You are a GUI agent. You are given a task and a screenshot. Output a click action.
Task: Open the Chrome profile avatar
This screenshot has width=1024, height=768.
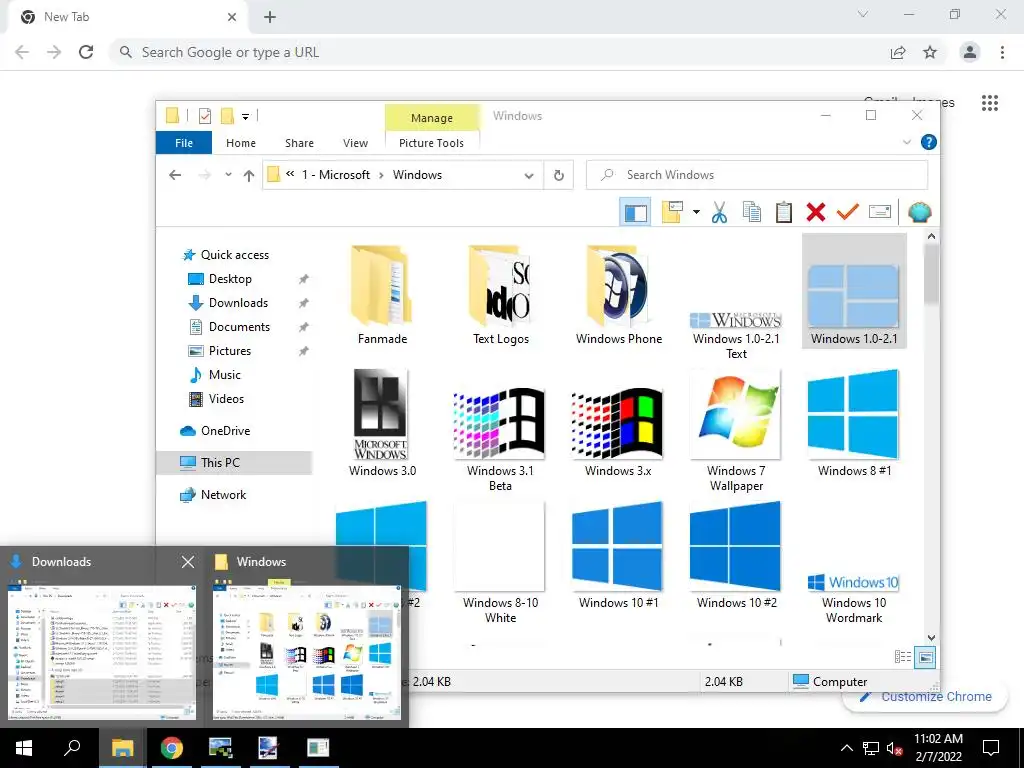(970, 52)
